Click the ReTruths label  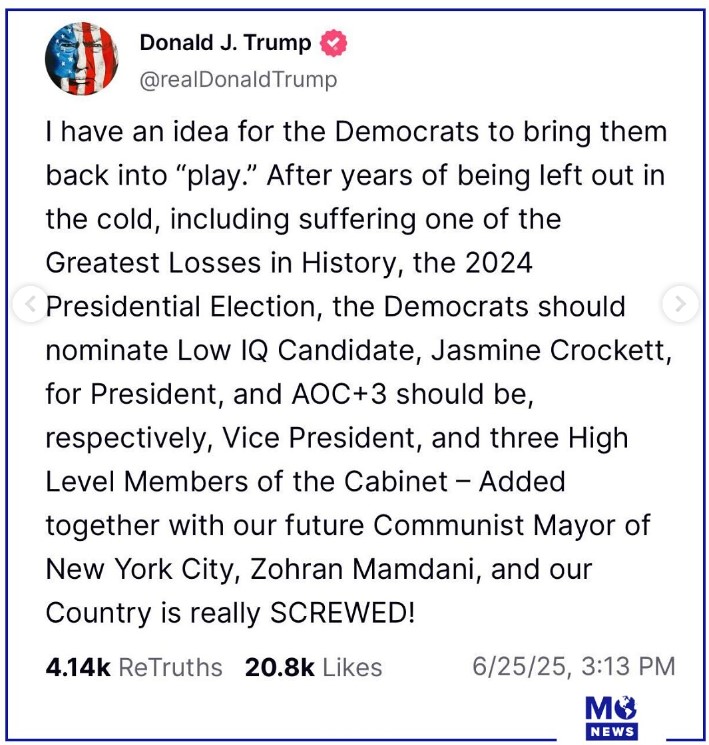pyautogui.click(x=170, y=668)
